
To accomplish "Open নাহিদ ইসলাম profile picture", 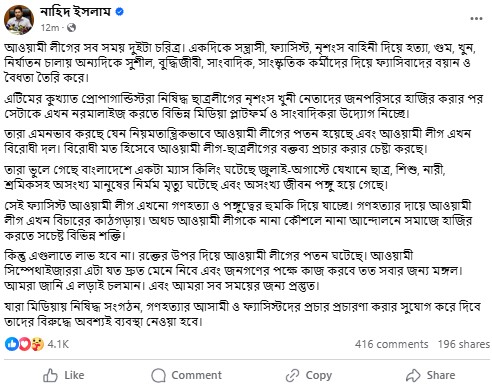I will click(19, 20).
